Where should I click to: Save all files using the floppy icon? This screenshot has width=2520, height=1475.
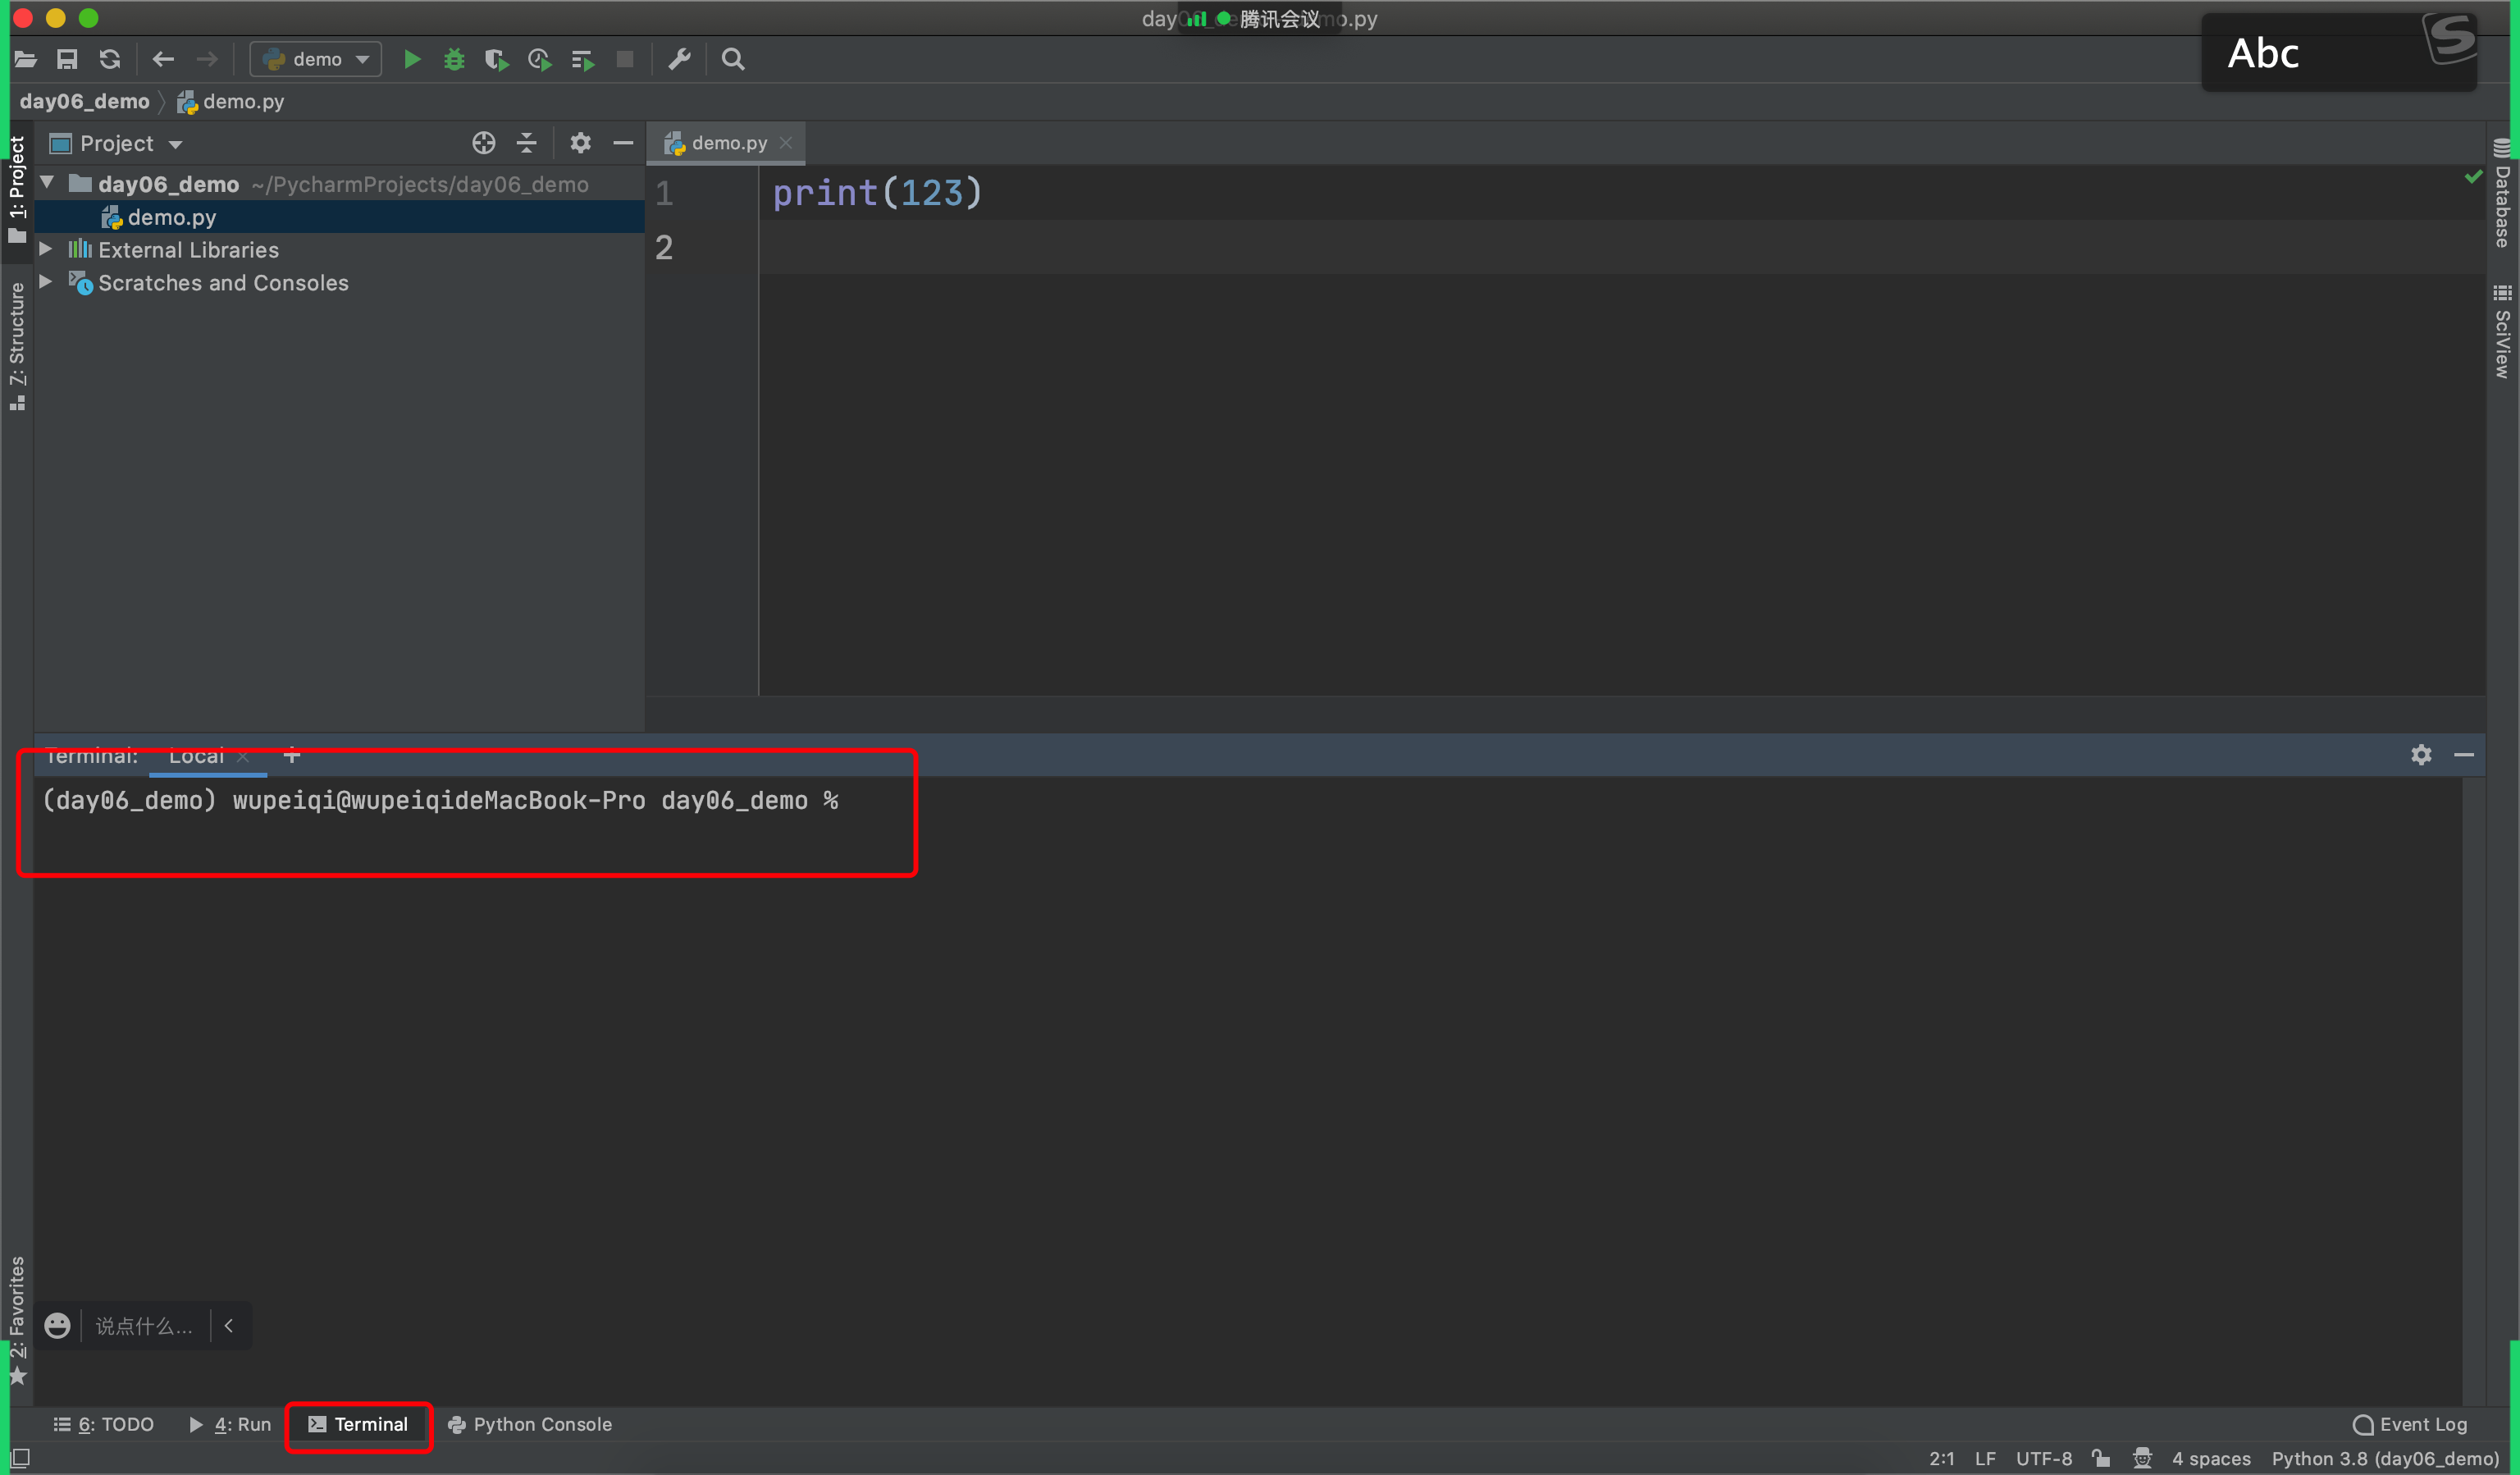coord(67,59)
